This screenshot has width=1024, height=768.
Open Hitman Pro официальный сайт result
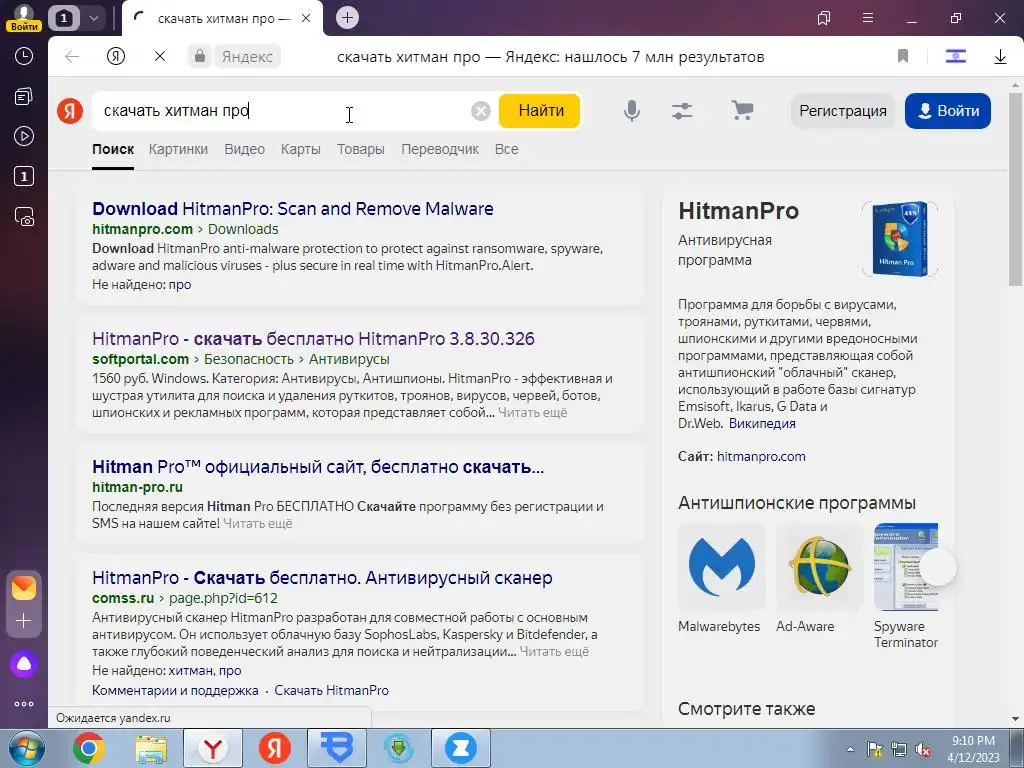pos(318,467)
